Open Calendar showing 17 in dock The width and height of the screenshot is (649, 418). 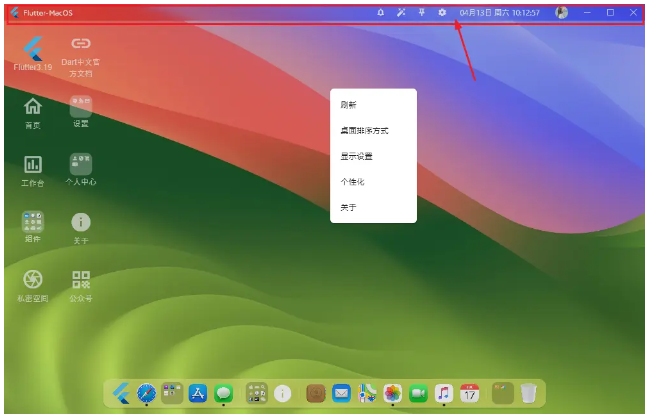[x=469, y=393]
